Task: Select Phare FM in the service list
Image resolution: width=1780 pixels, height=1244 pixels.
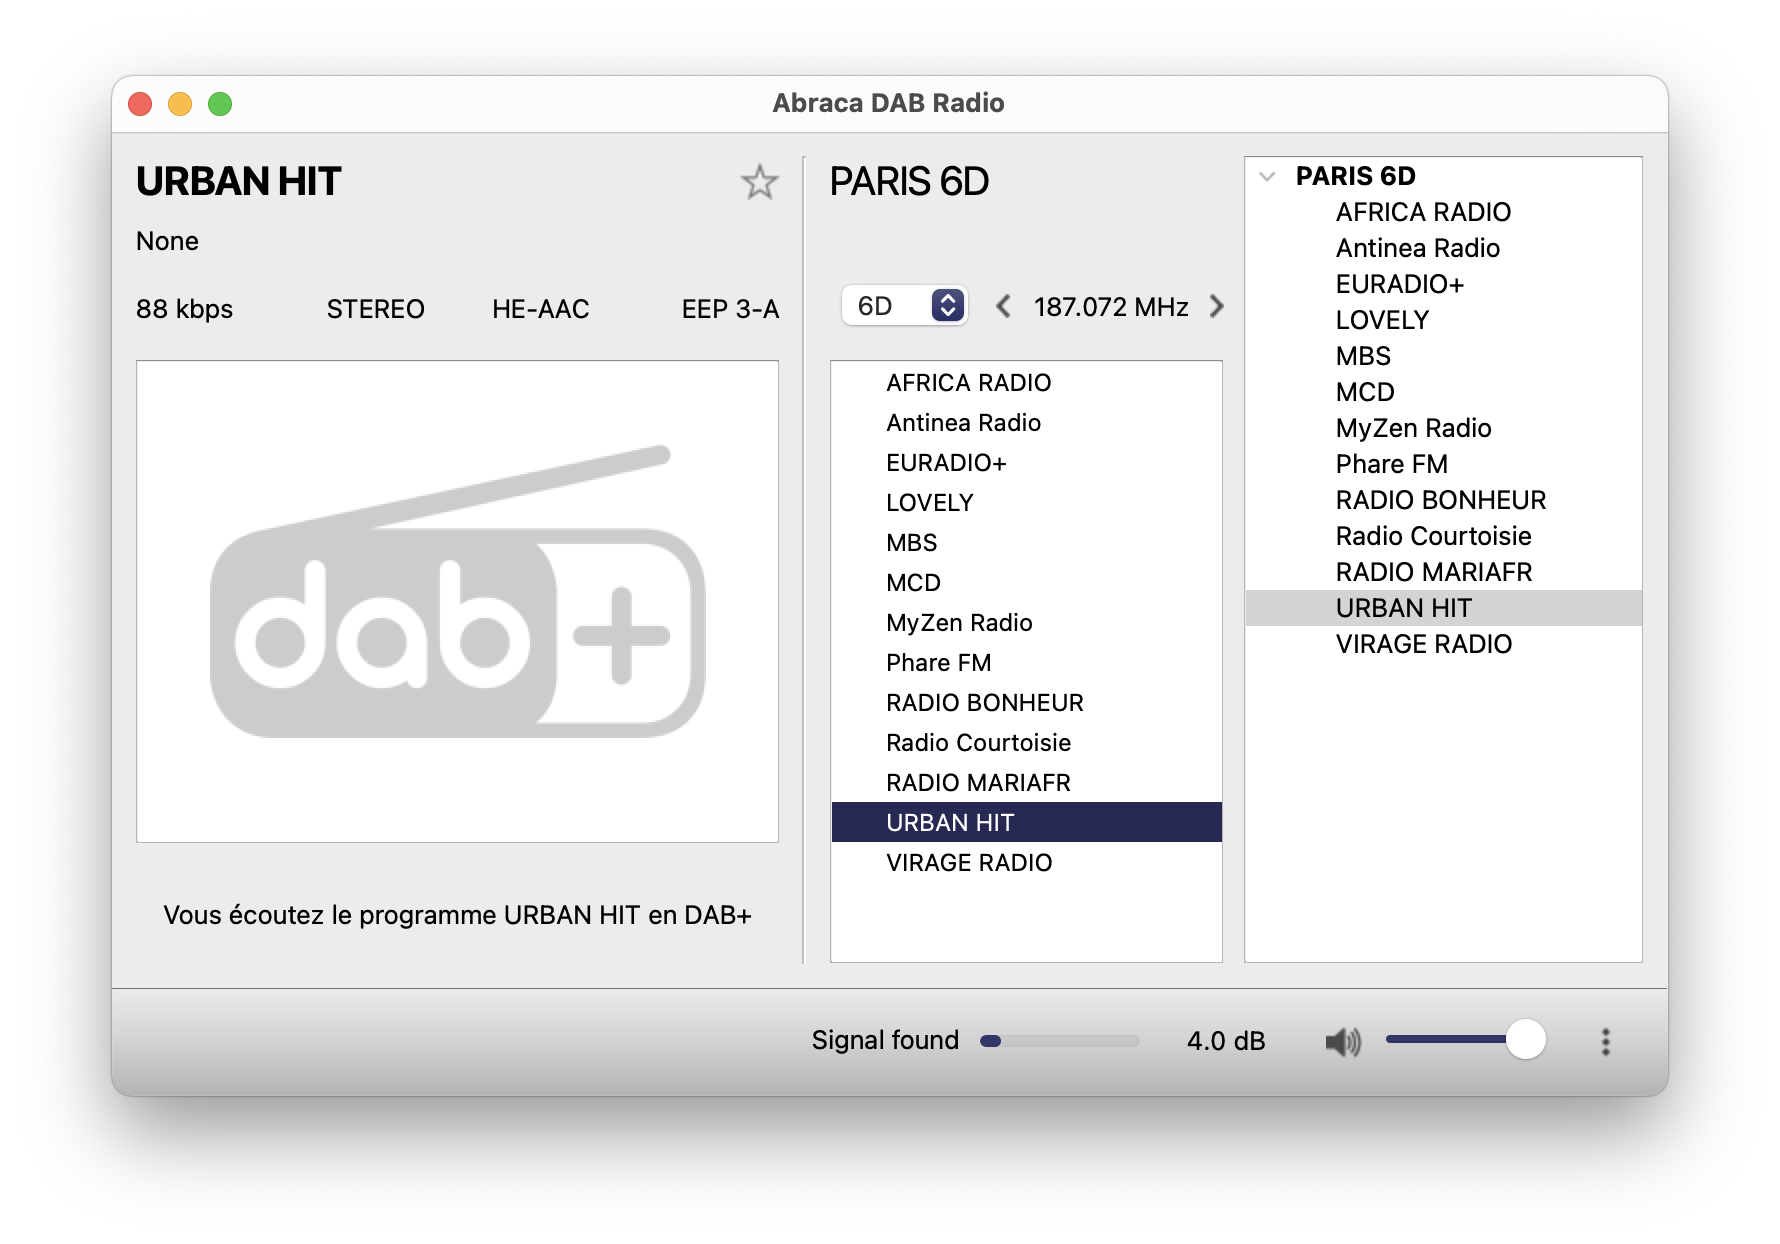Action: click(1026, 663)
